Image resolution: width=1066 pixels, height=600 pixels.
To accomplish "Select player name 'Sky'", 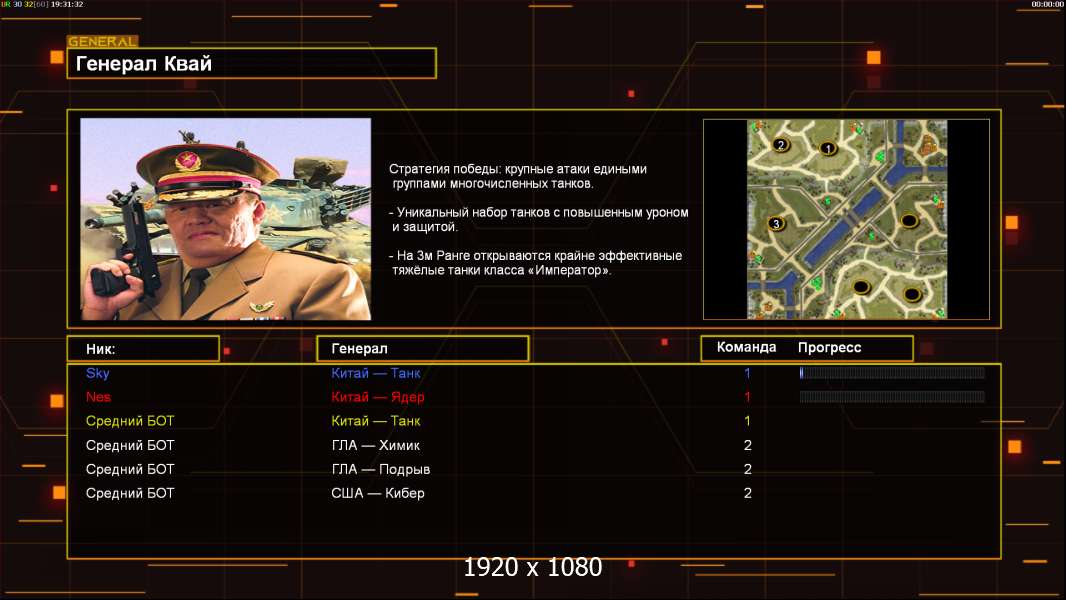I will (97, 372).
